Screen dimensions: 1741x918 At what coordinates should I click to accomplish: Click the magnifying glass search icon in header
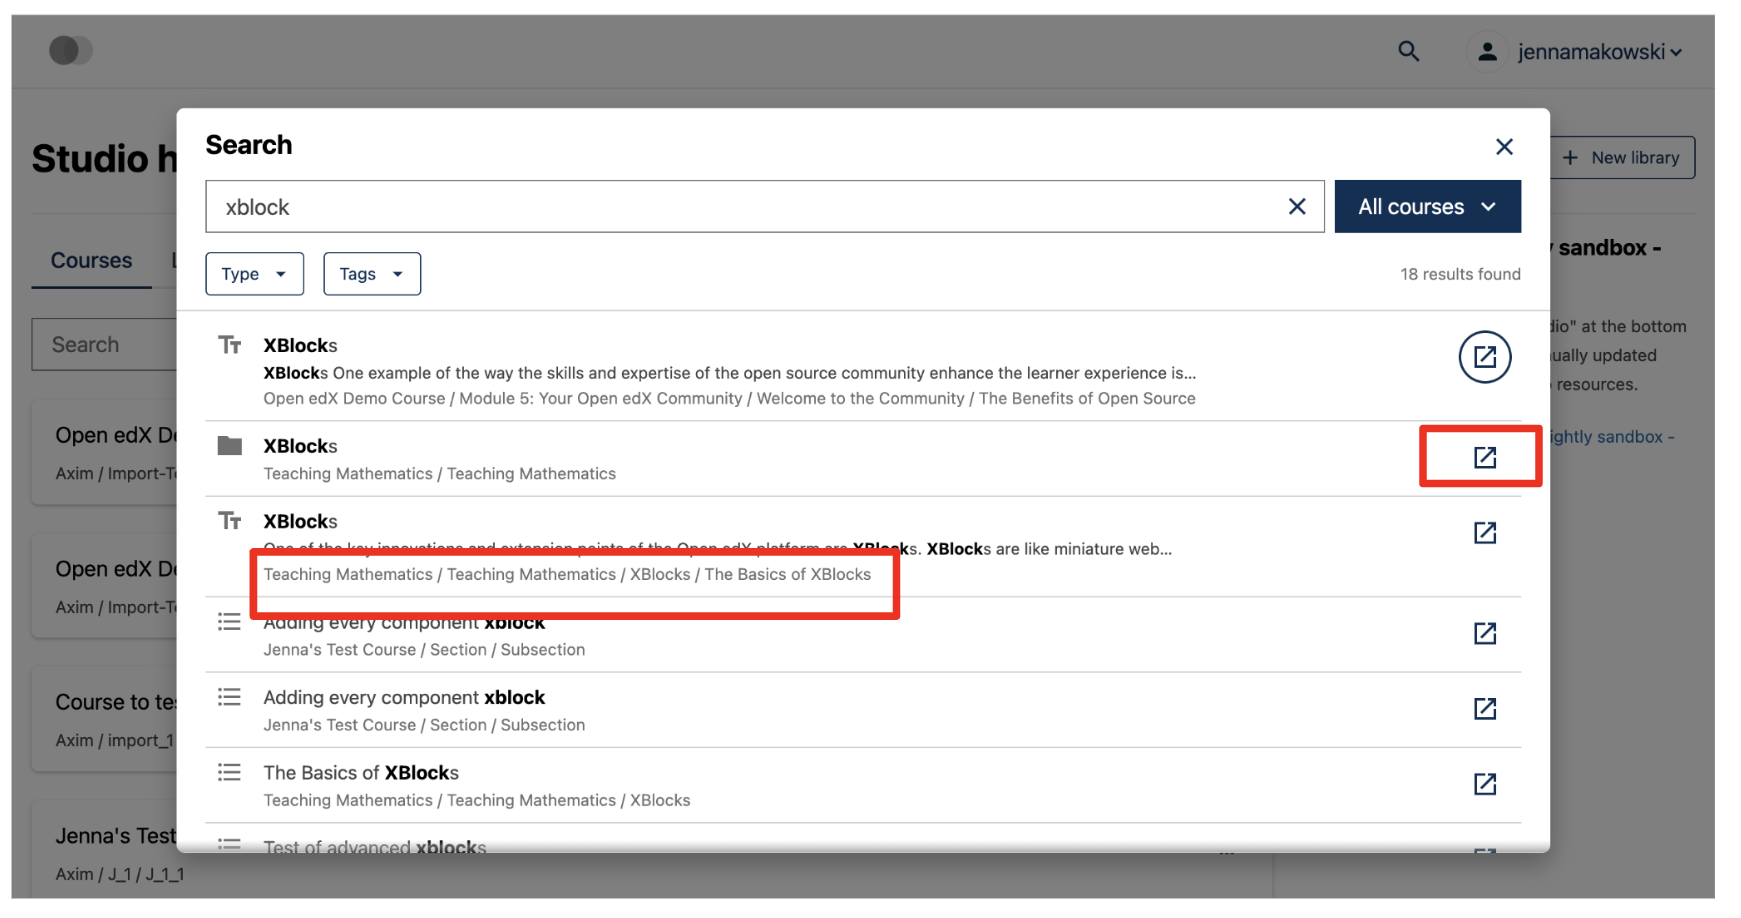click(1408, 51)
